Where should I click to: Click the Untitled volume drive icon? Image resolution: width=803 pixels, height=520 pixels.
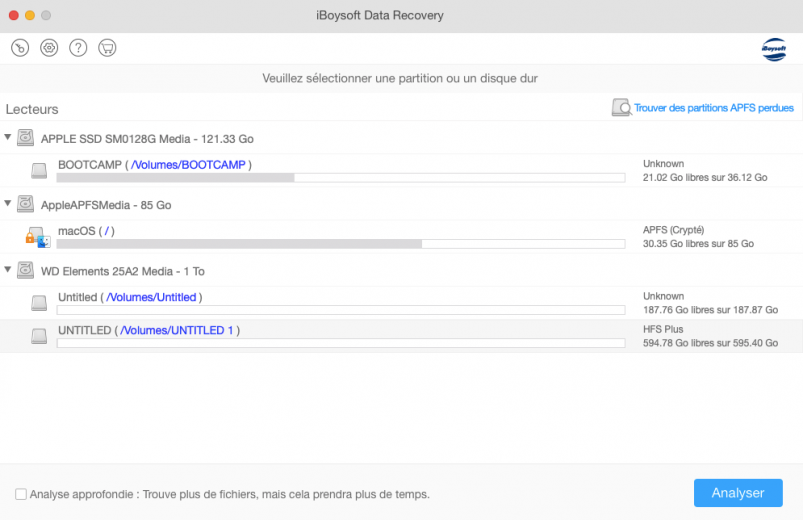click(39, 303)
